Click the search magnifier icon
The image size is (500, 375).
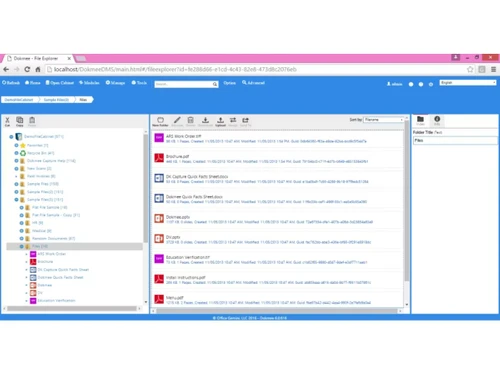pyautogui.click(x=215, y=84)
